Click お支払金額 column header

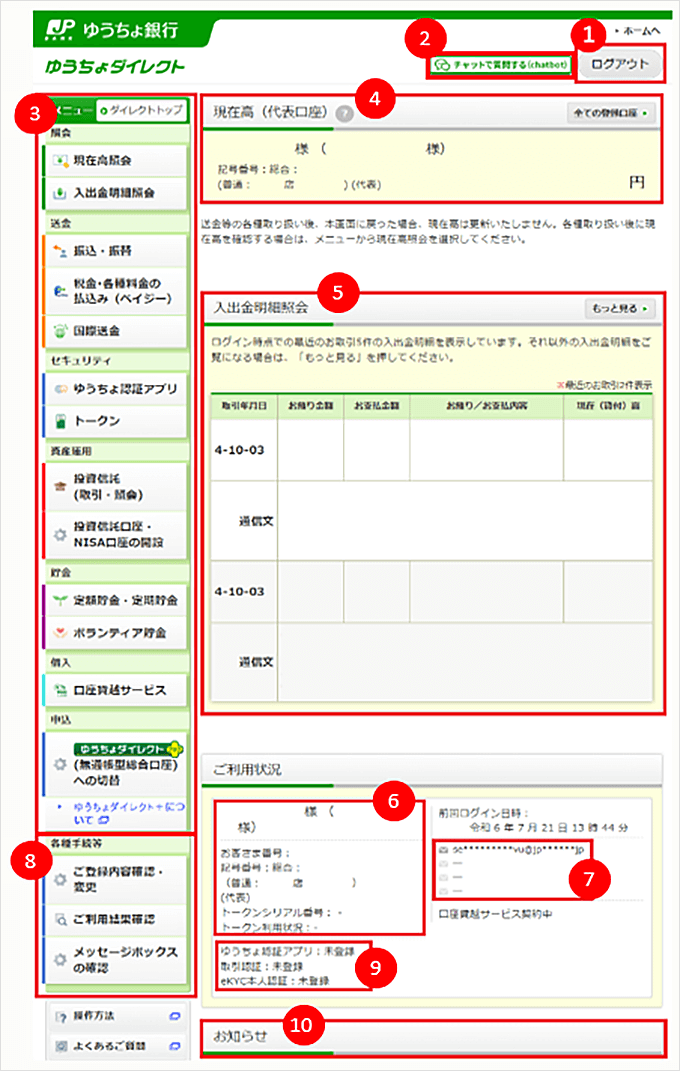[x=376, y=406]
